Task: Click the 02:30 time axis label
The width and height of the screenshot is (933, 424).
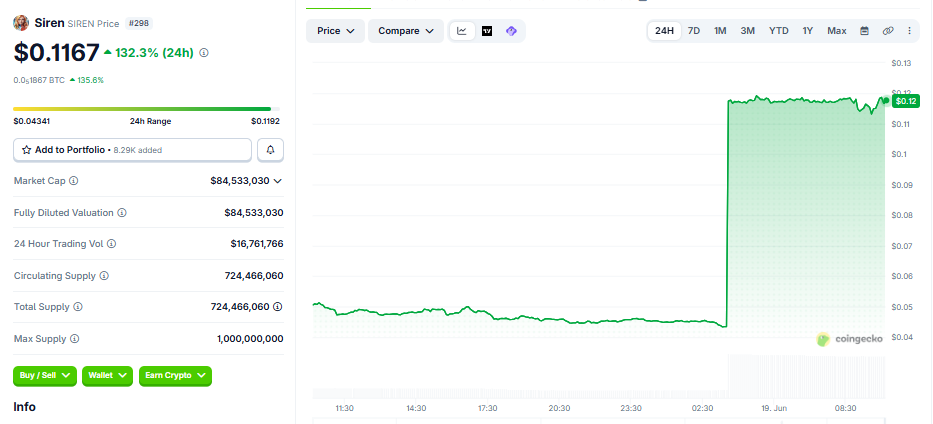Action: [x=702, y=408]
